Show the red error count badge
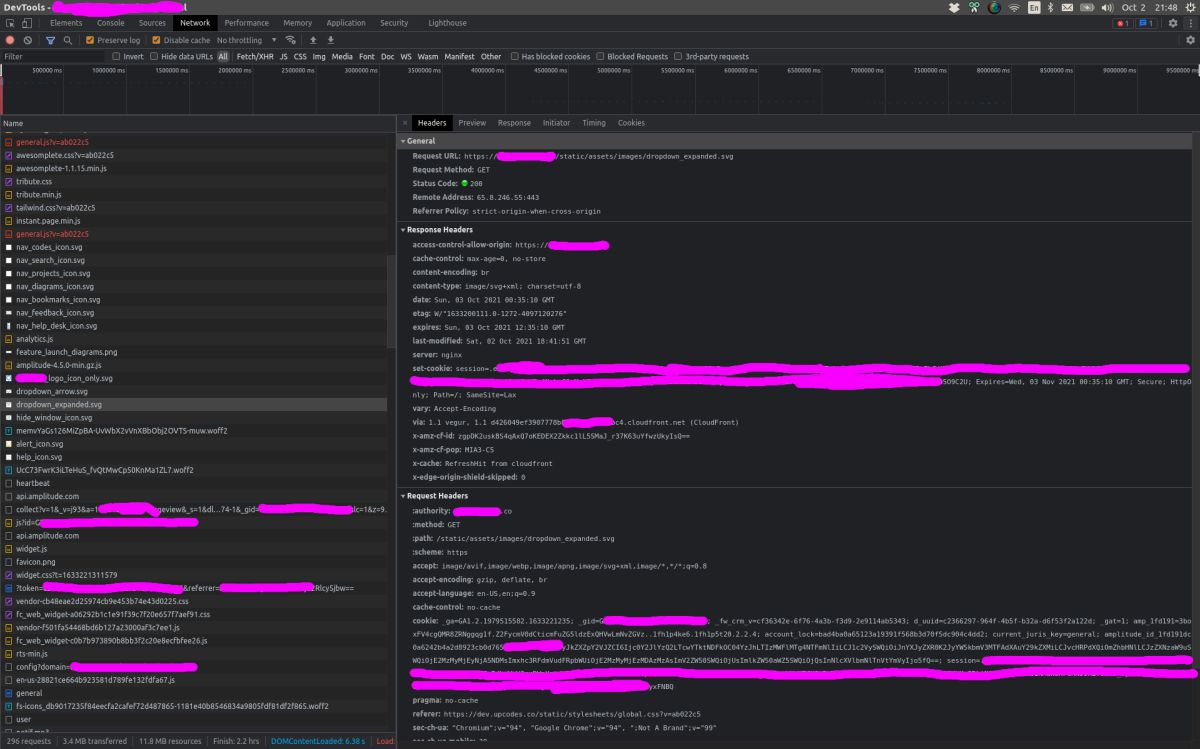Viewport: 1200px width, 749px height. (x=1123, y=23)
